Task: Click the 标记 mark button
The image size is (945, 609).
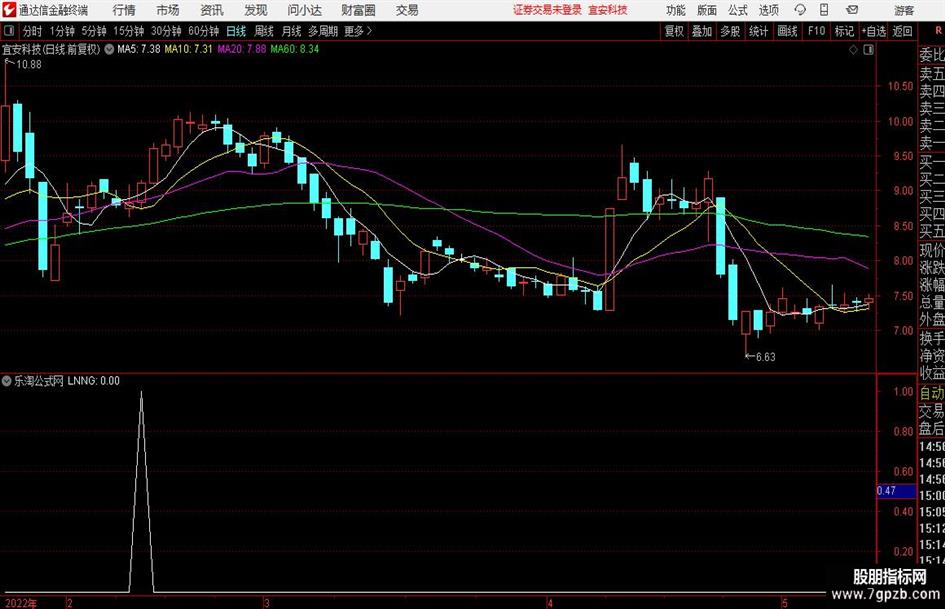Action: click(x=844, y=31)
